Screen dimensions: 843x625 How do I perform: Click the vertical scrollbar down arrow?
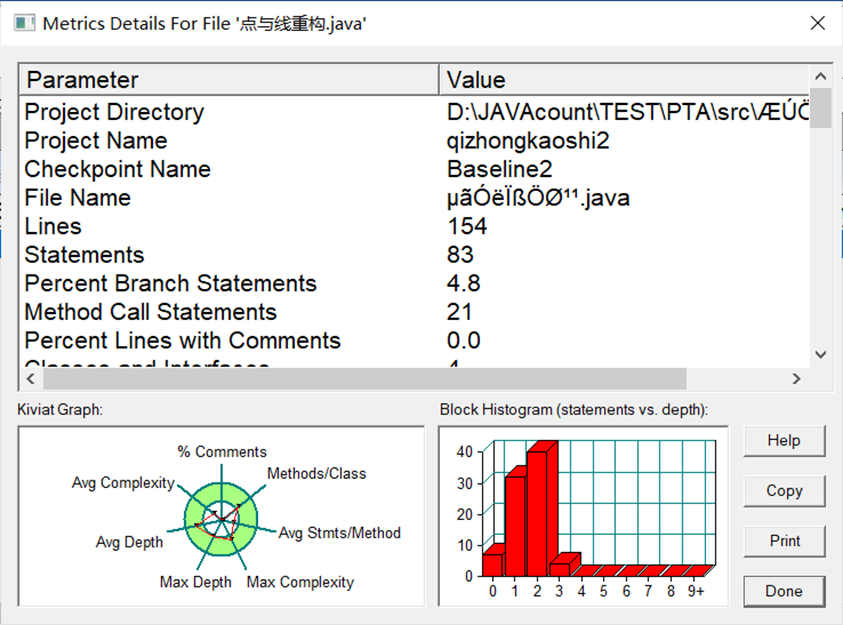pyautogui.click(x=820, y=355)
